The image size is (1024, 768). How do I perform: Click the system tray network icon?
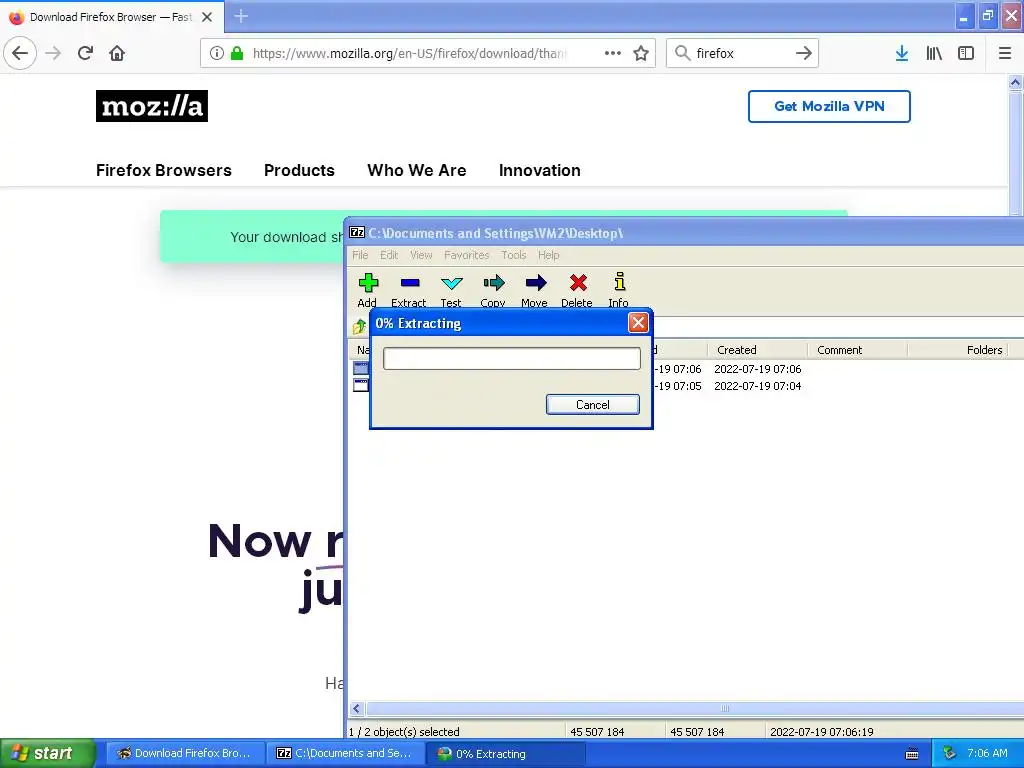coord(949,753)
